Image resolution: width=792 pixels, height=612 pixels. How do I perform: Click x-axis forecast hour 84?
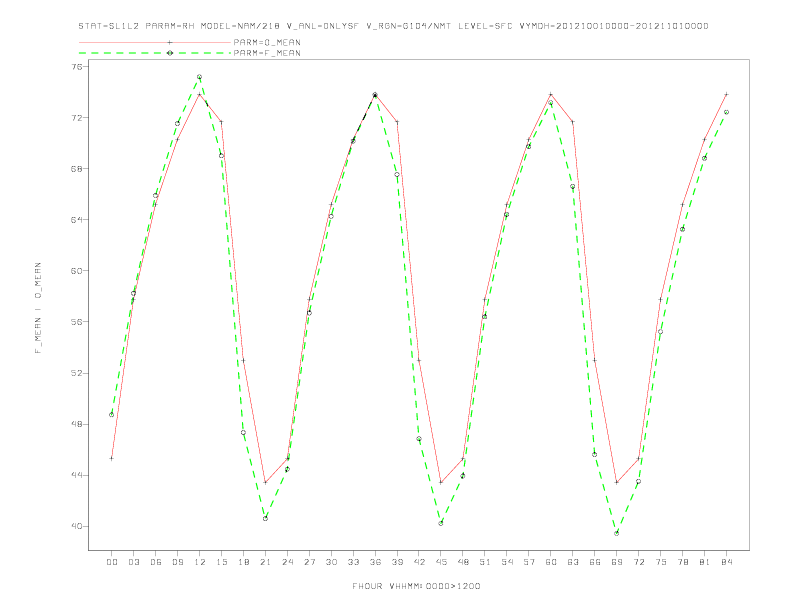pyautogui.click(x=726, y=562)
